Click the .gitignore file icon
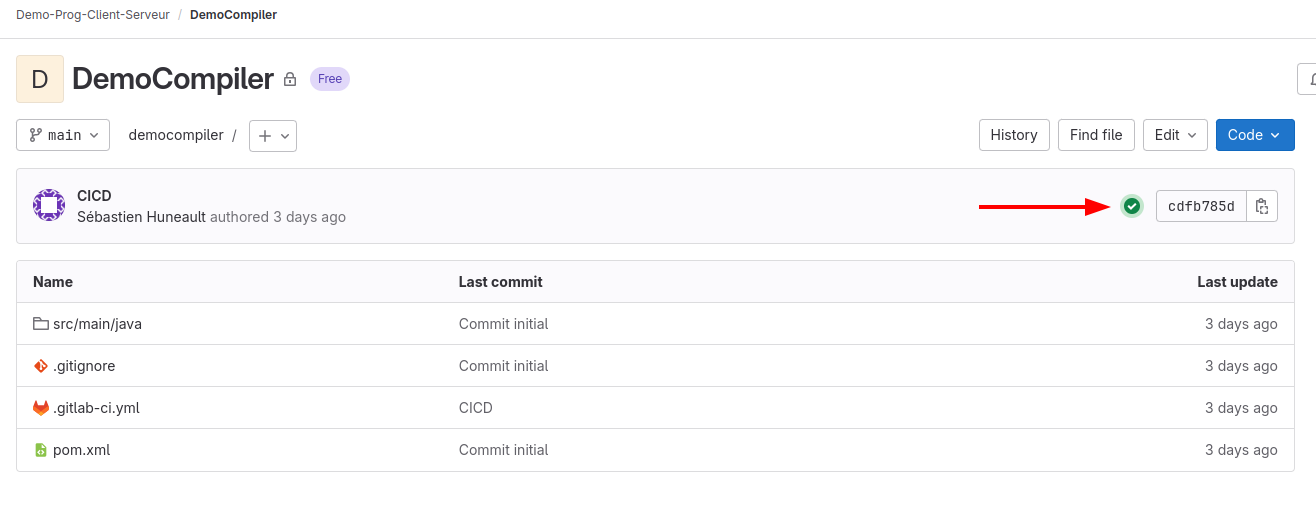This screenshot has height=529, width=1316. tap(41, 366)
